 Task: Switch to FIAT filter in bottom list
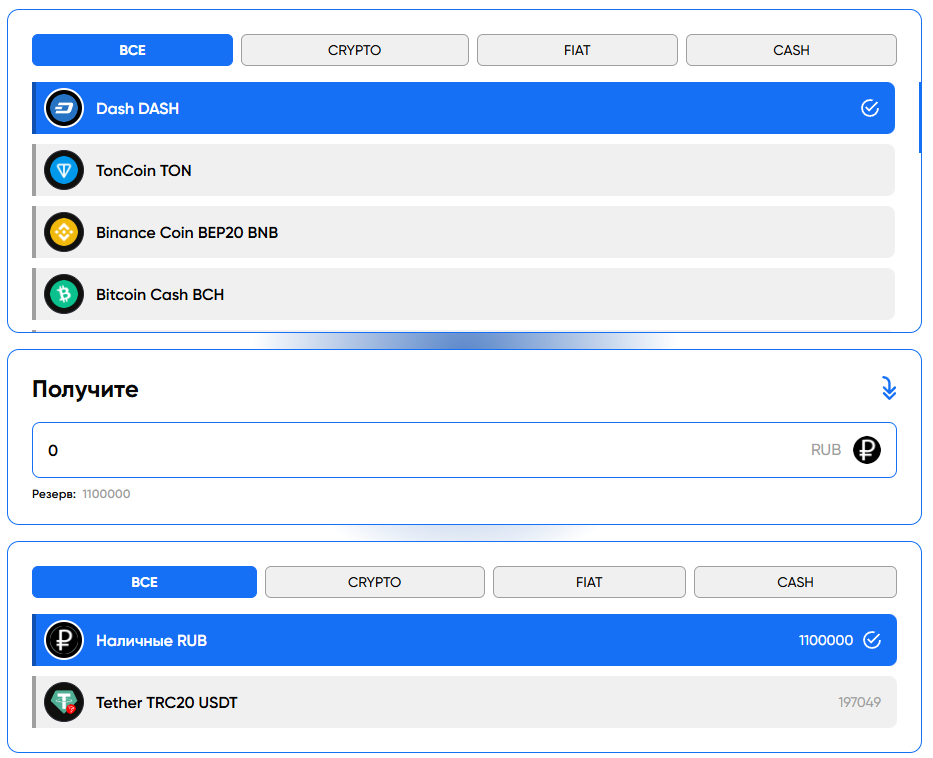pos(589,582)
